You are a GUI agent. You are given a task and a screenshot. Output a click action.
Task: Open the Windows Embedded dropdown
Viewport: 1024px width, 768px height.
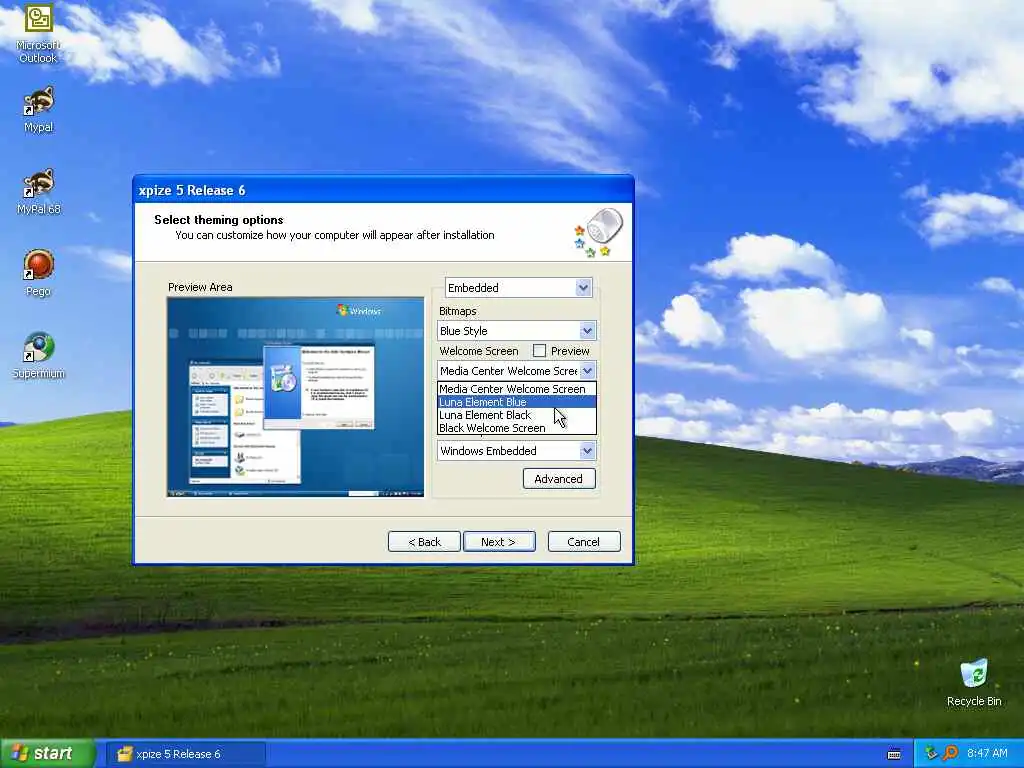(587, 451)
